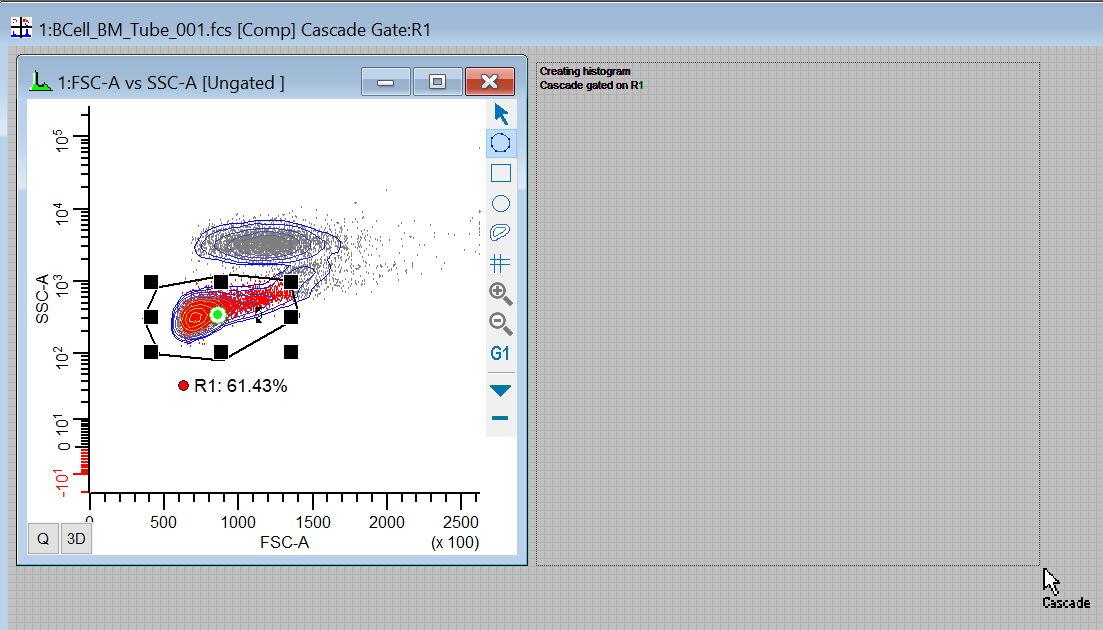
Task: Click the G1 gate button
Action: tap(501, 353)
